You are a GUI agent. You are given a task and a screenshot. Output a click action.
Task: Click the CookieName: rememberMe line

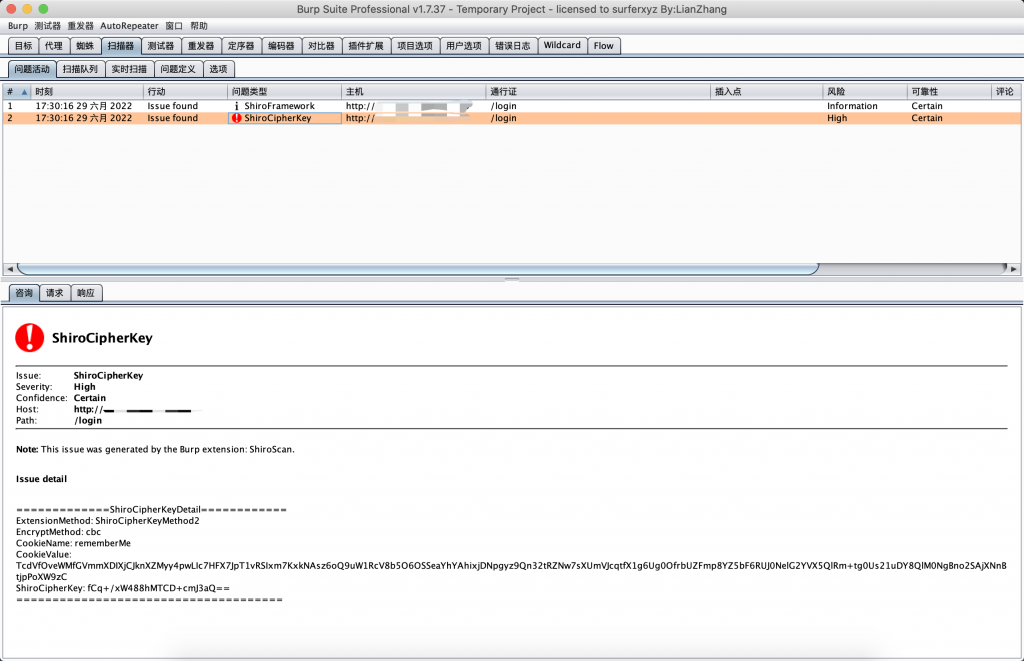(x=73, y=543)
